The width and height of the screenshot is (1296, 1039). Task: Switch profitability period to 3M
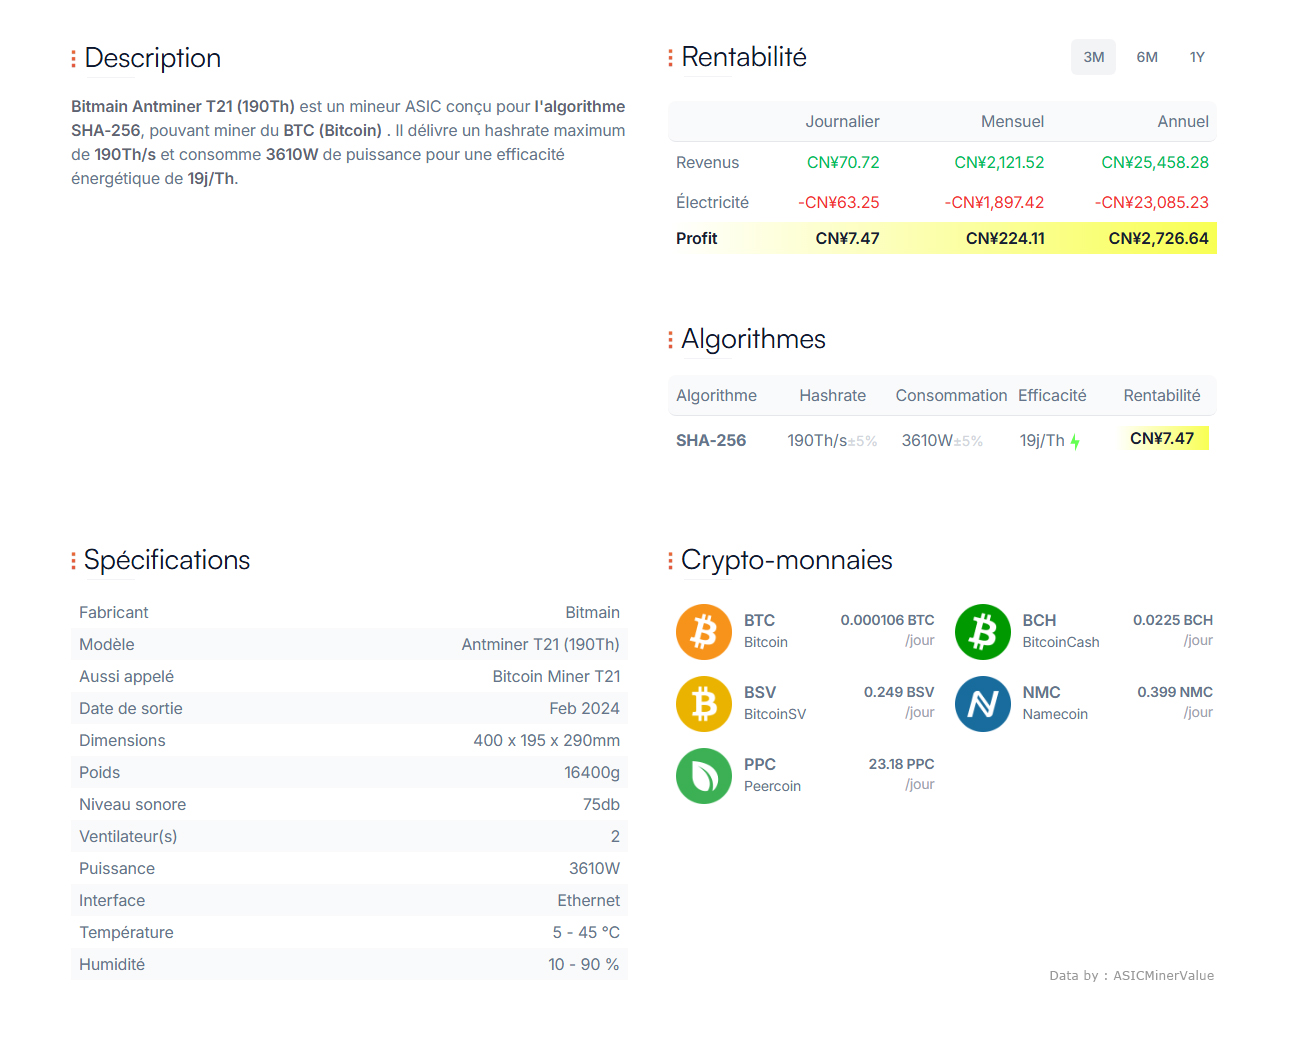click(1093, 57)
